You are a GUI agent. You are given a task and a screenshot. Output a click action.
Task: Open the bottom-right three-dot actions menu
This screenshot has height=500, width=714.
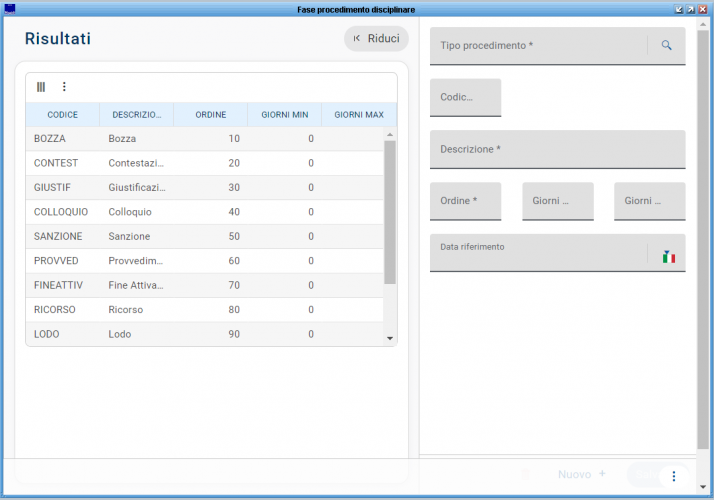point(674,476)
